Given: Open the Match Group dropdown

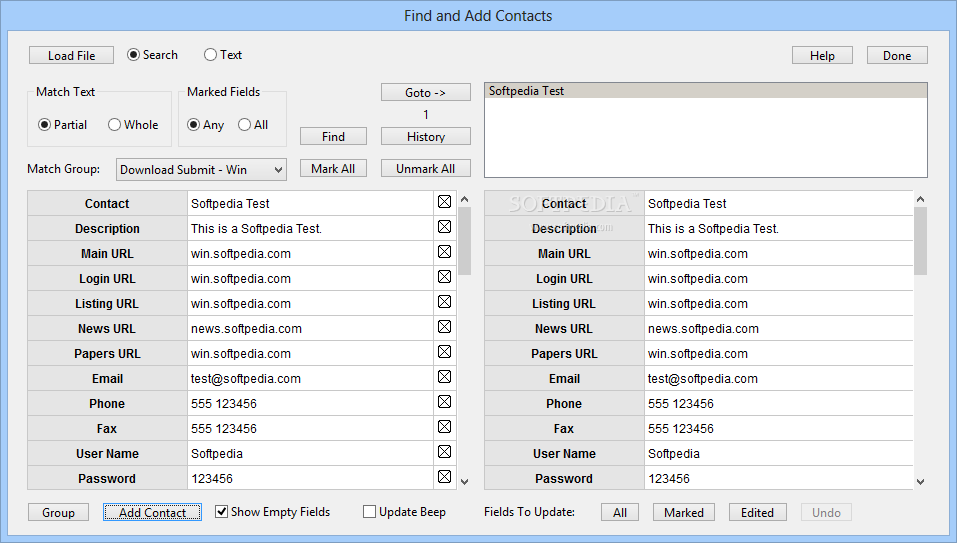Looking at the screenshot, I should click(201, 170).
